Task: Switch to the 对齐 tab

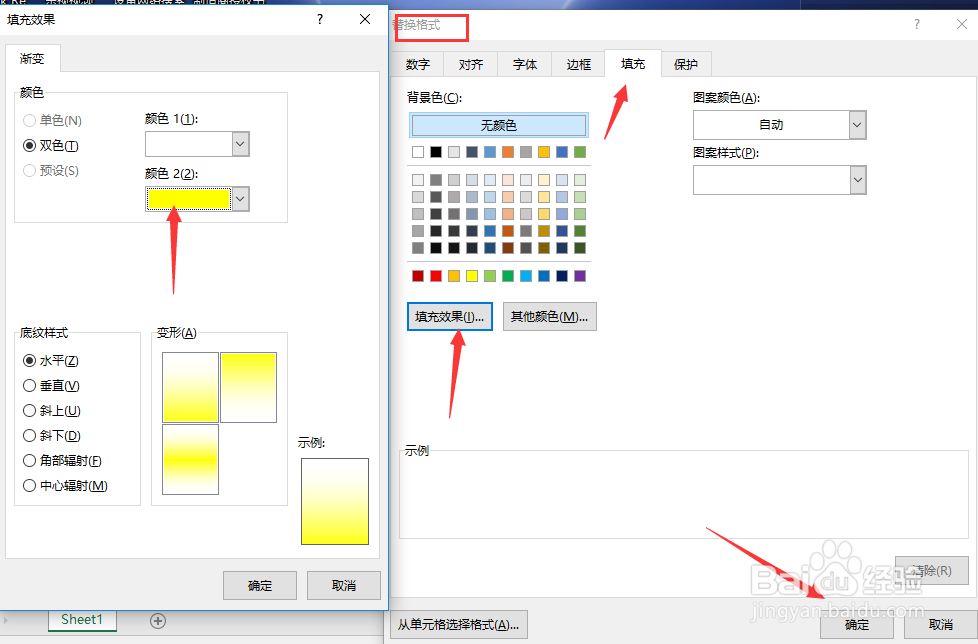Action: click(x=471, y=64)
